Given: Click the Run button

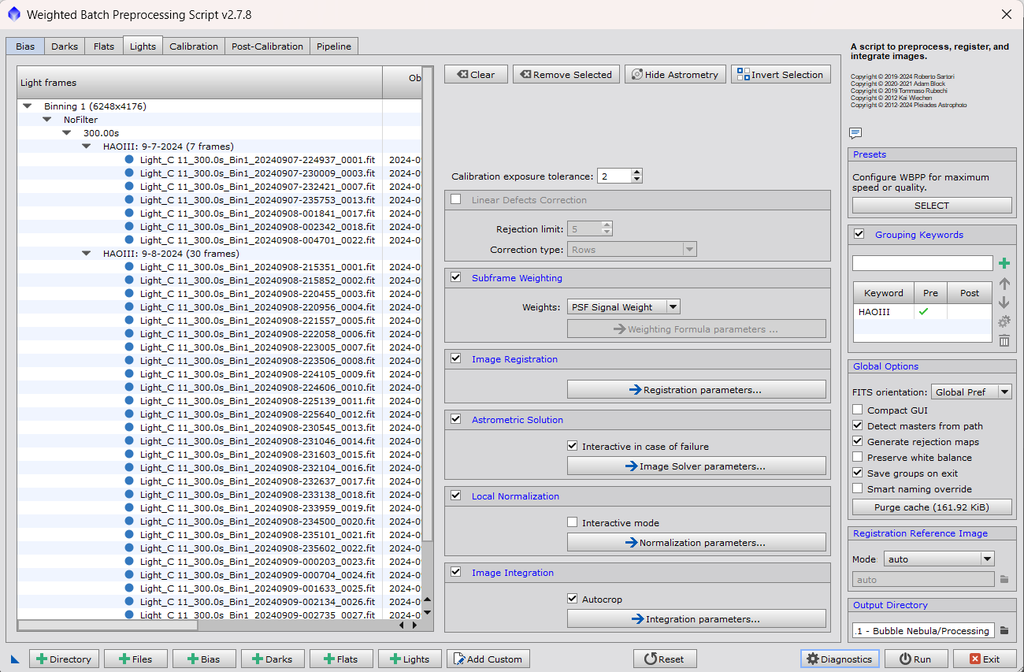Looking at the screenshot, I should 915,659.
